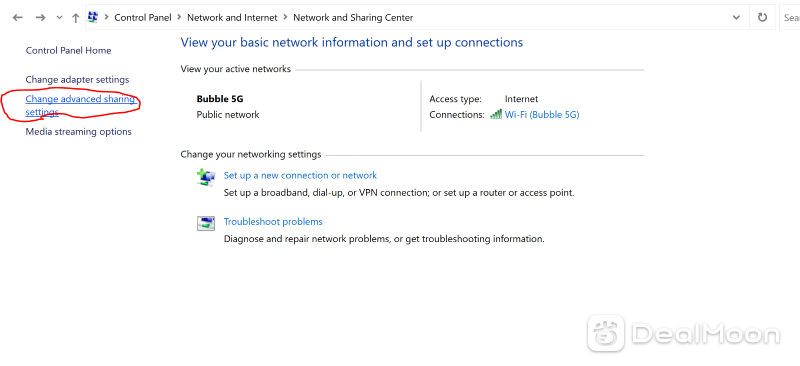The width and height of the screenshot is (800, 366).
Task: Click the Forward navigation arrow
Action: [40, 18]
